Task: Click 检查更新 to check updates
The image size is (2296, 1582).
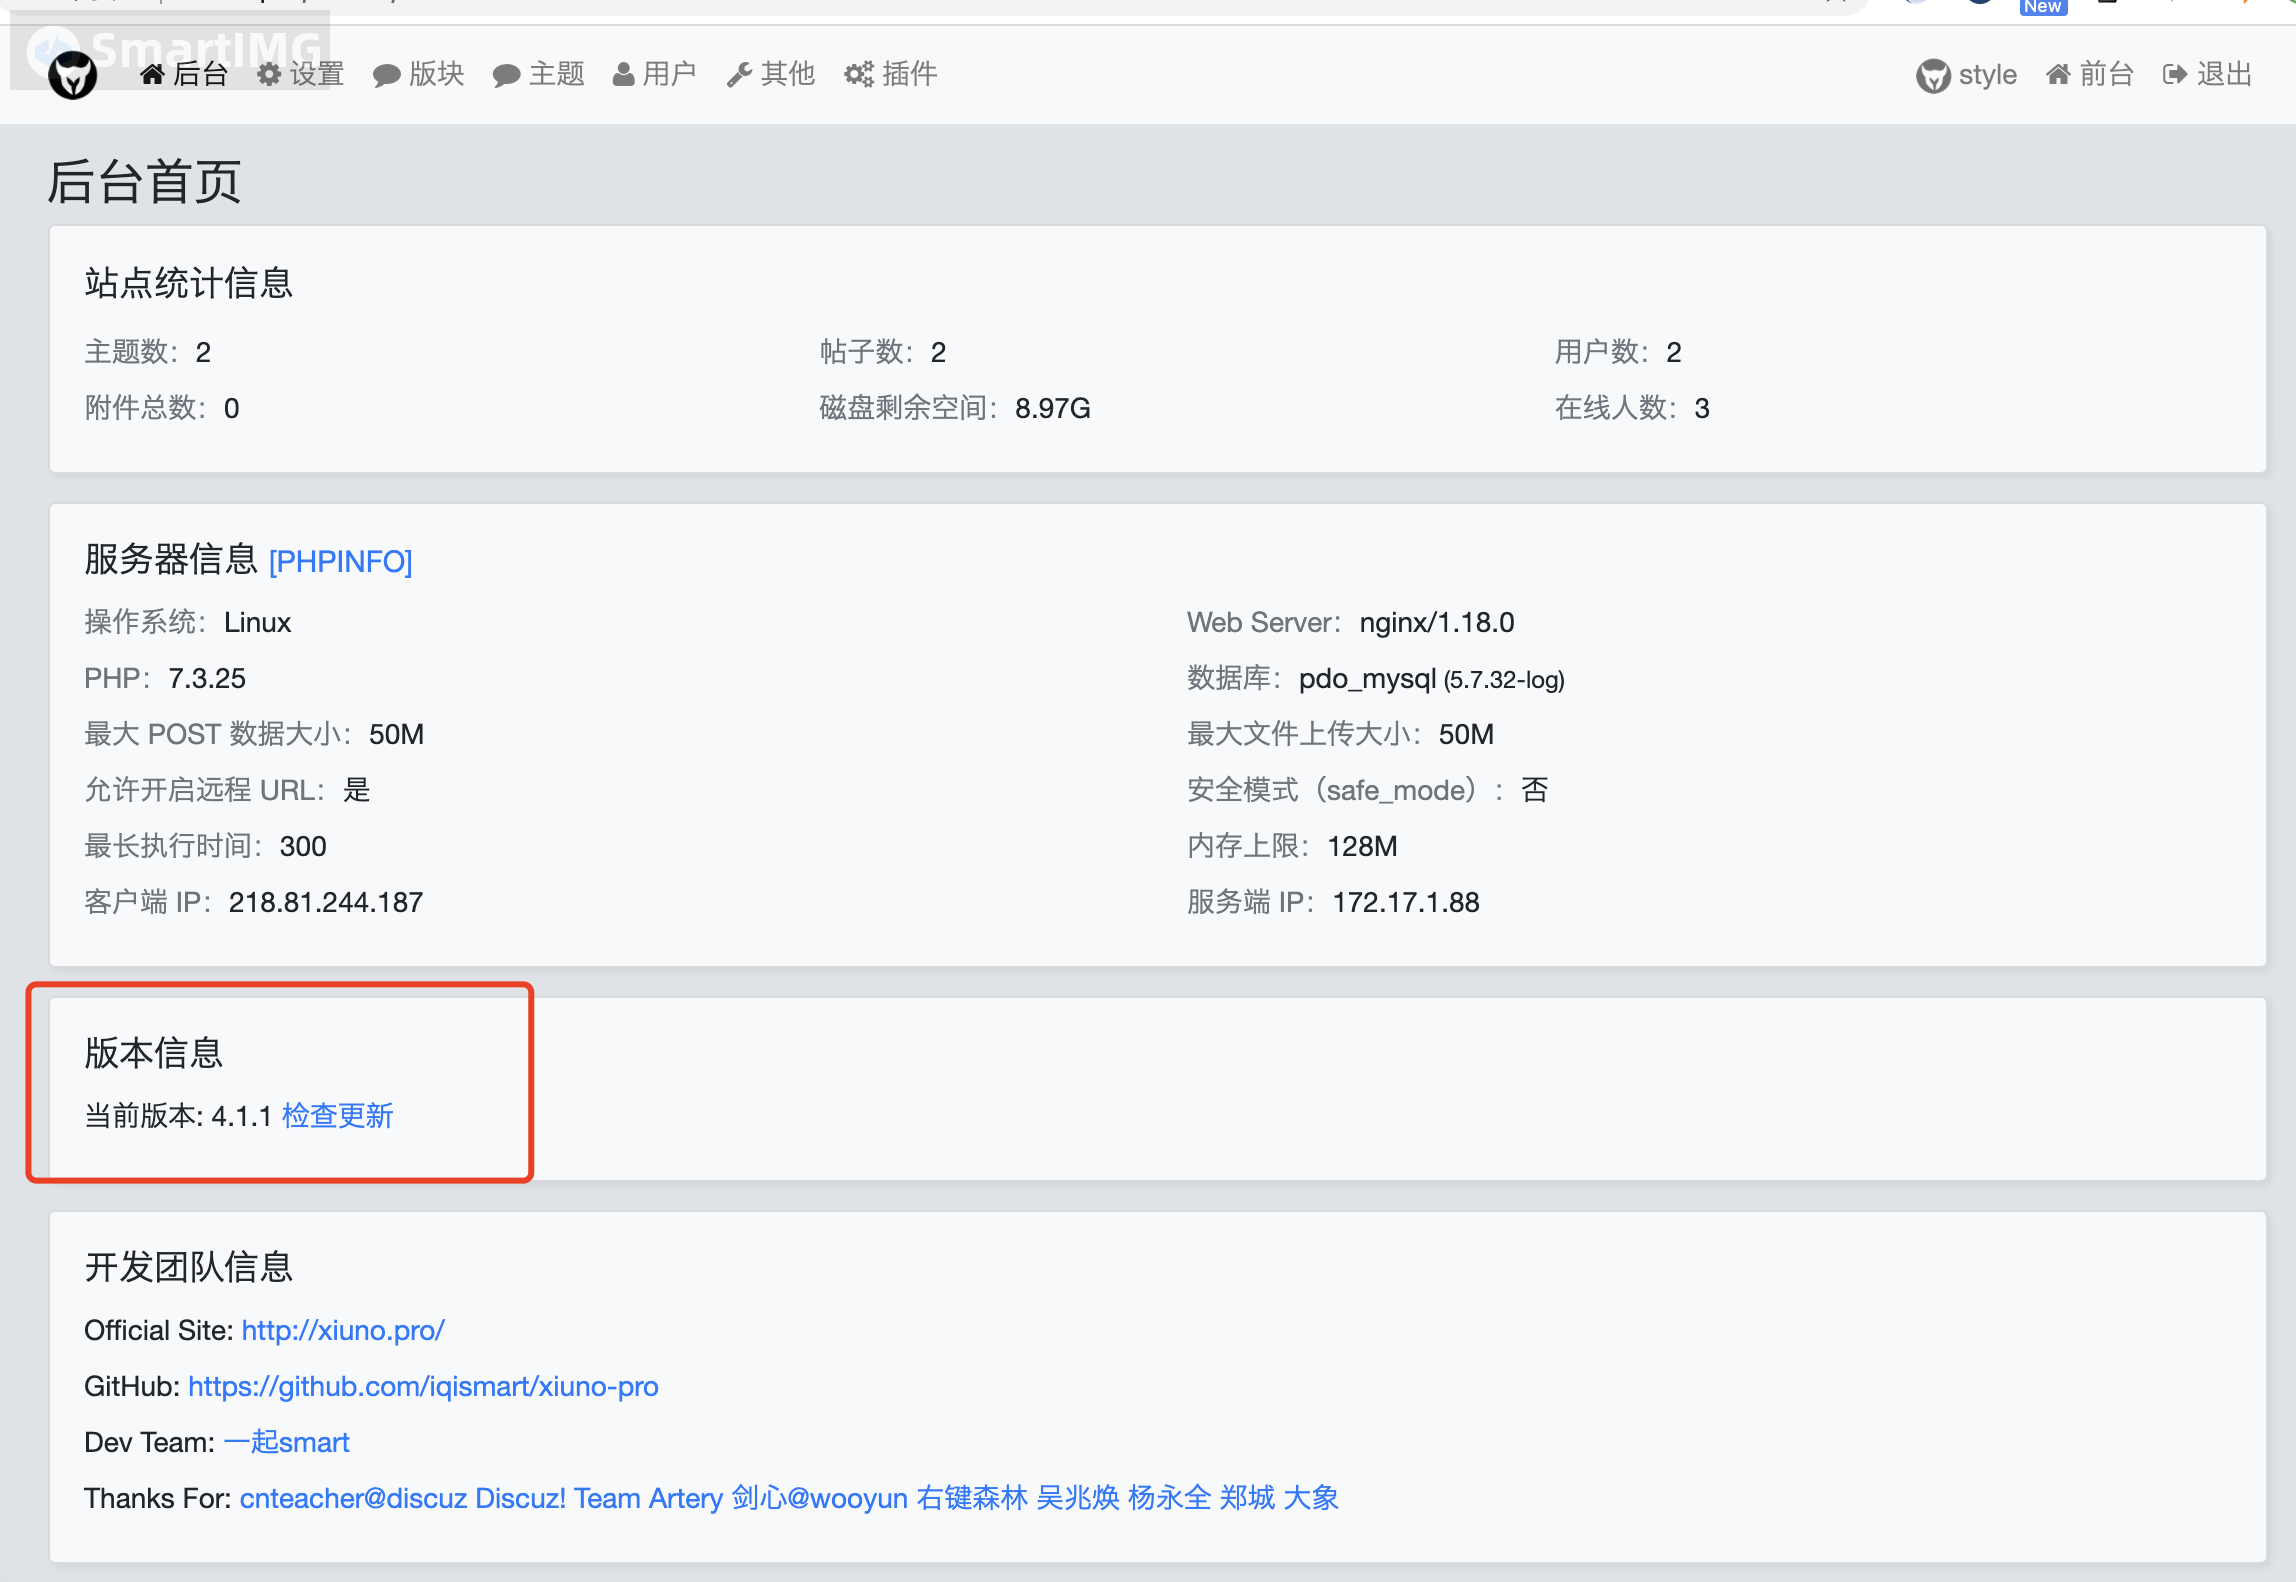Action: (x=338, y=1116)
